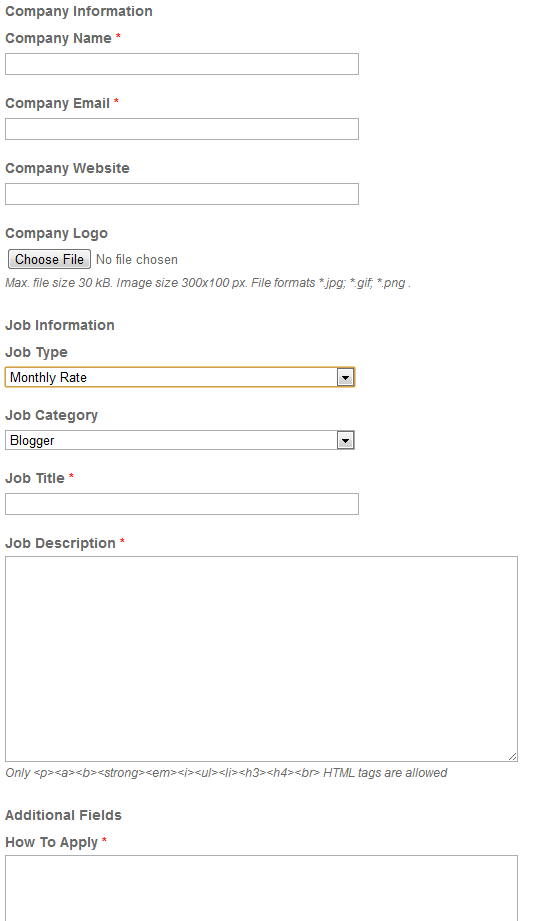Select the Monthly Rate text in Job Type
The image size is (534, 921).
click(48, 377)
